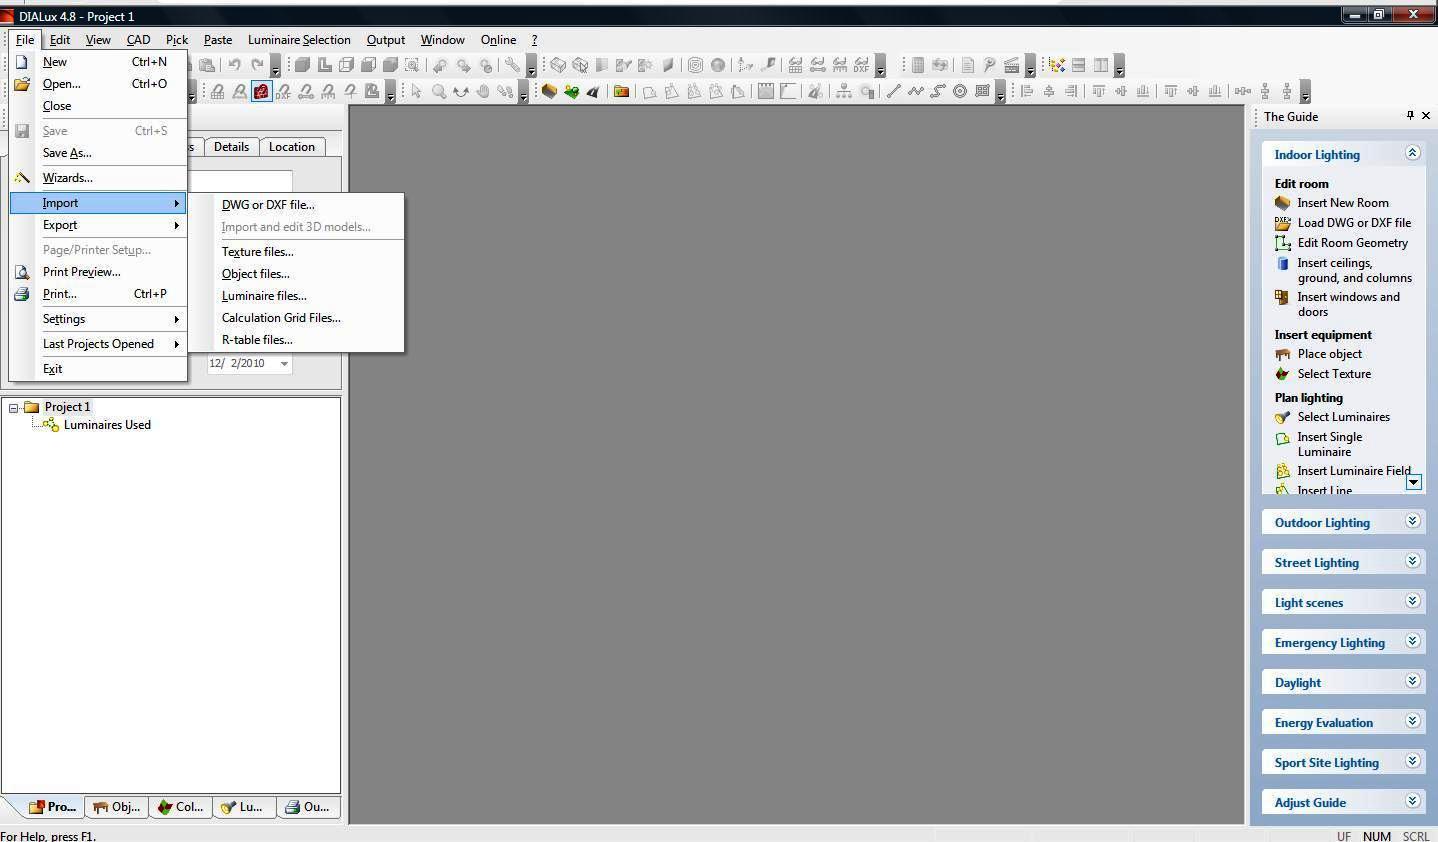Screen dimensions: 1438x842
Task: Click the hierarchy tree toolbar icon
Action: (x=844, y=91)
